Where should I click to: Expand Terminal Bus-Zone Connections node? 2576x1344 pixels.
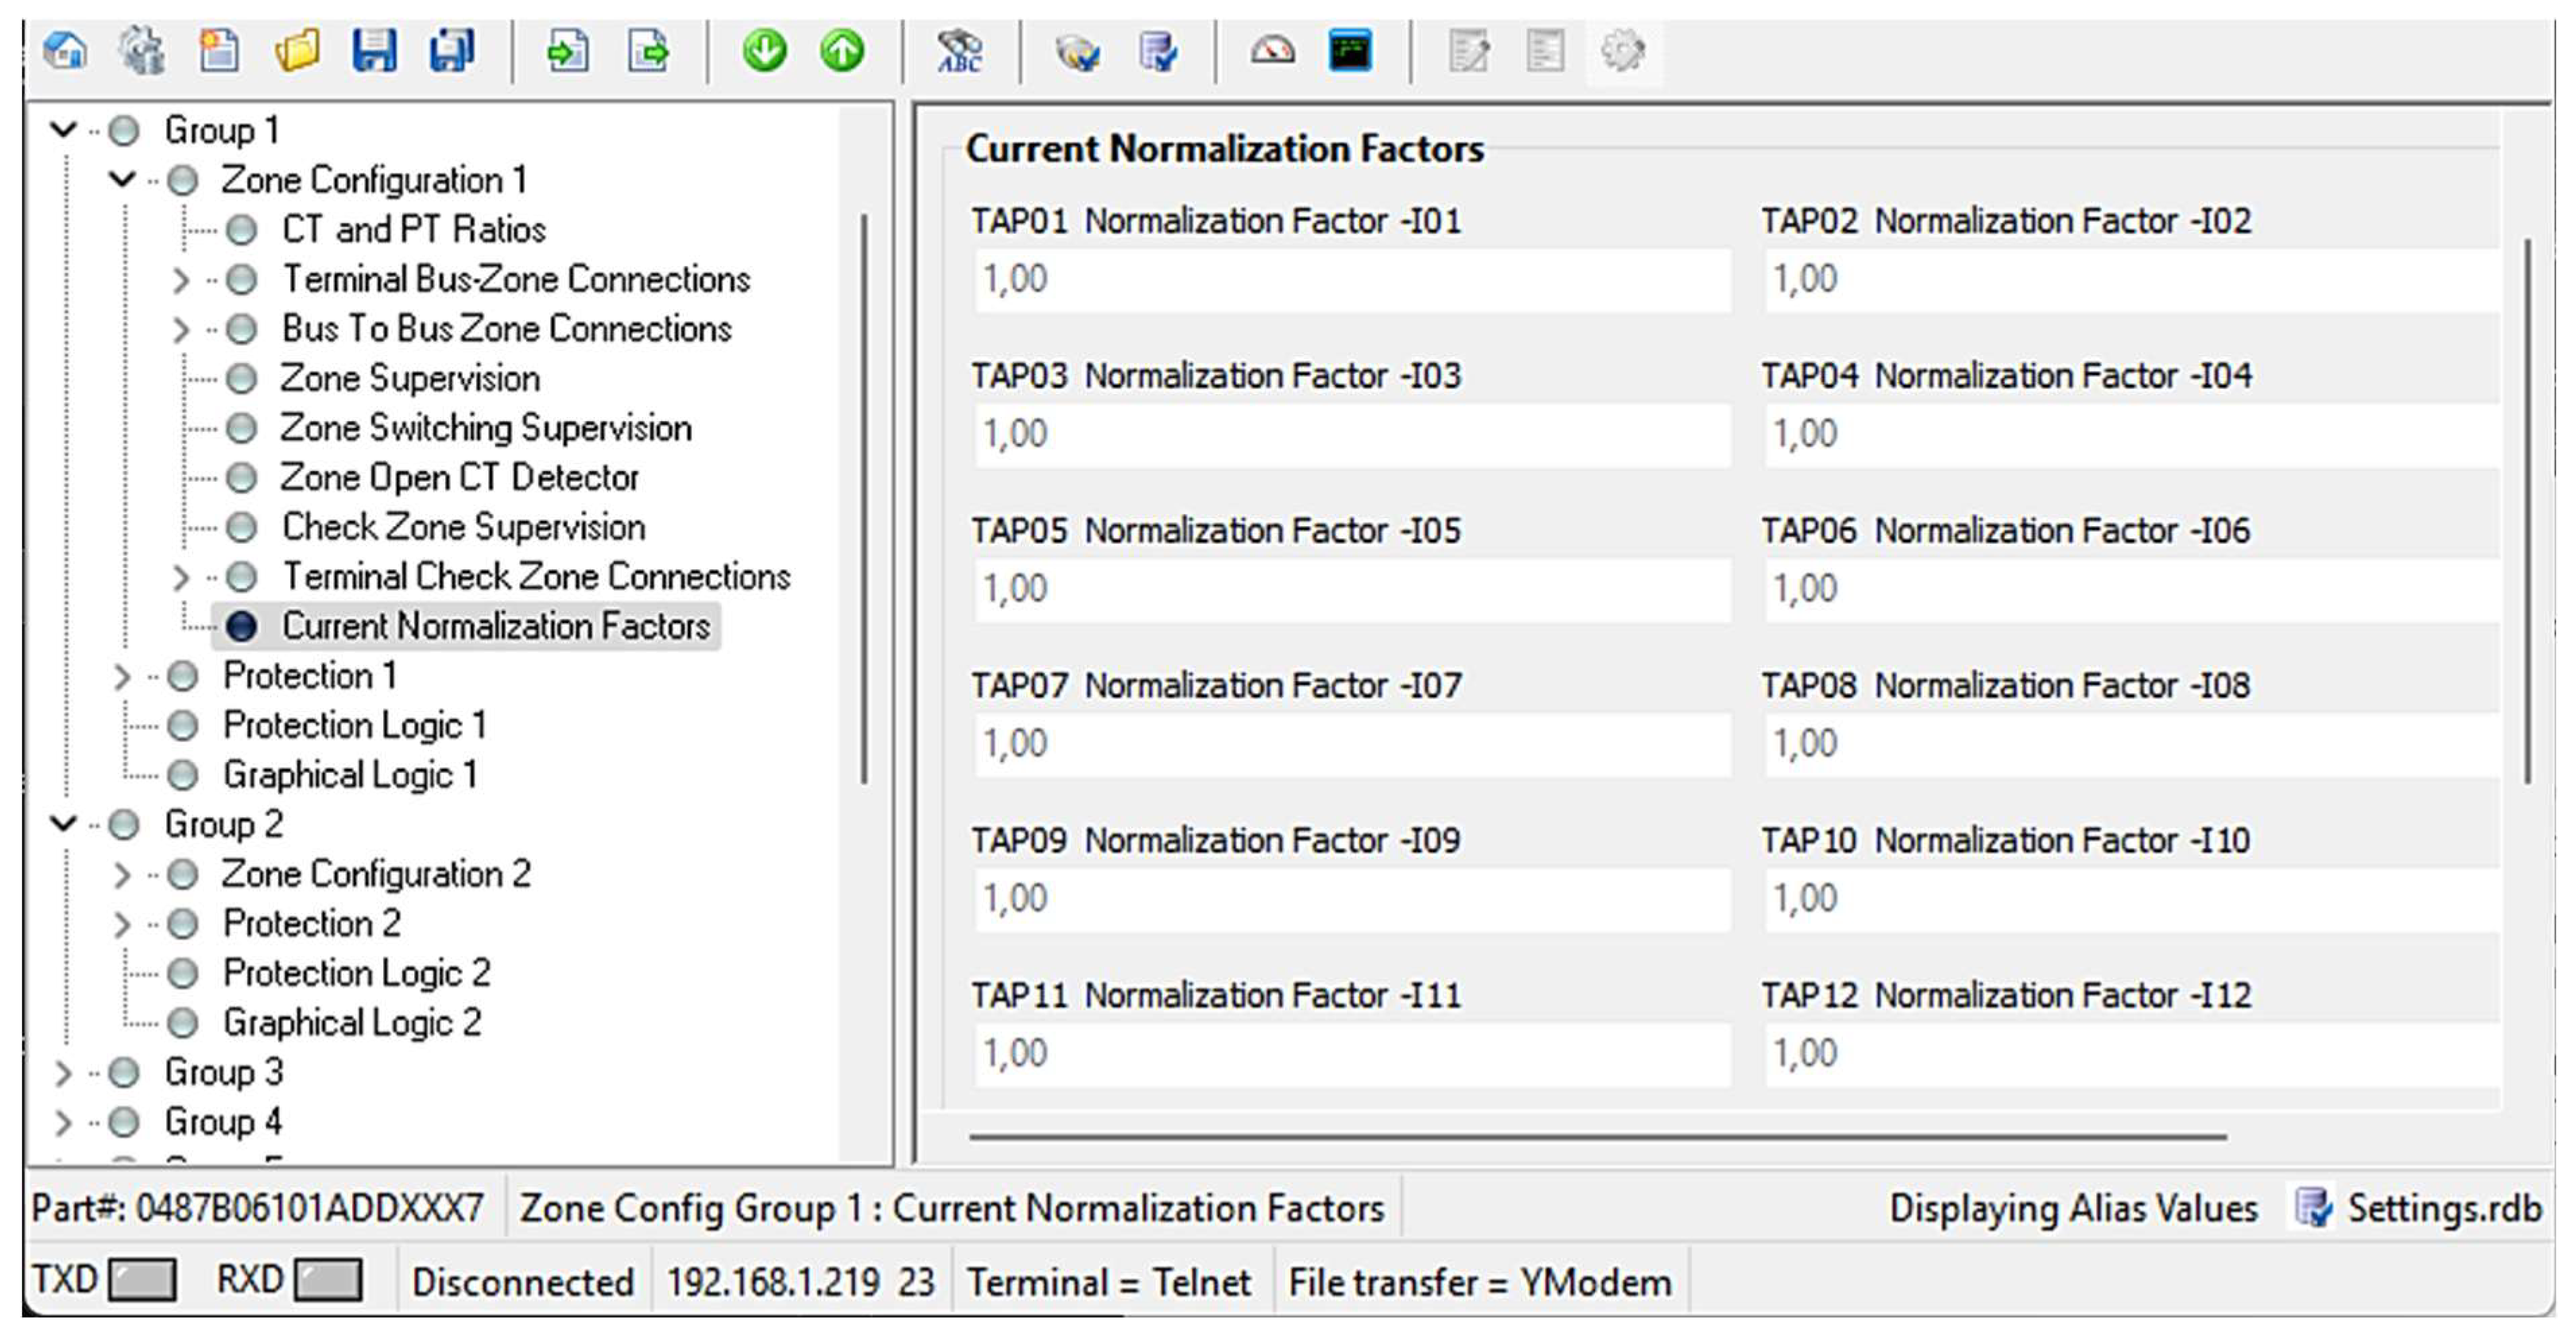point(180,280)
